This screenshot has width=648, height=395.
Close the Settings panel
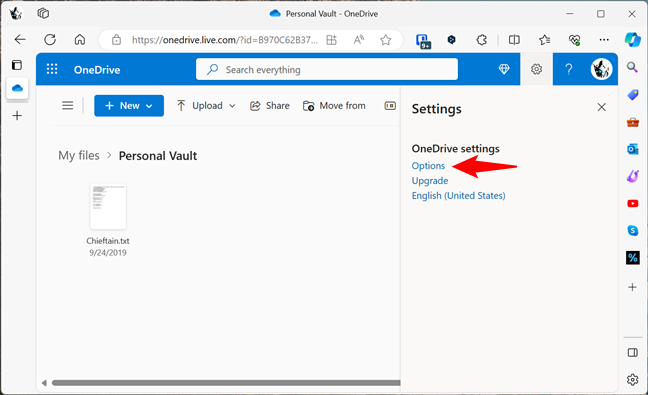tap(601, 107)
